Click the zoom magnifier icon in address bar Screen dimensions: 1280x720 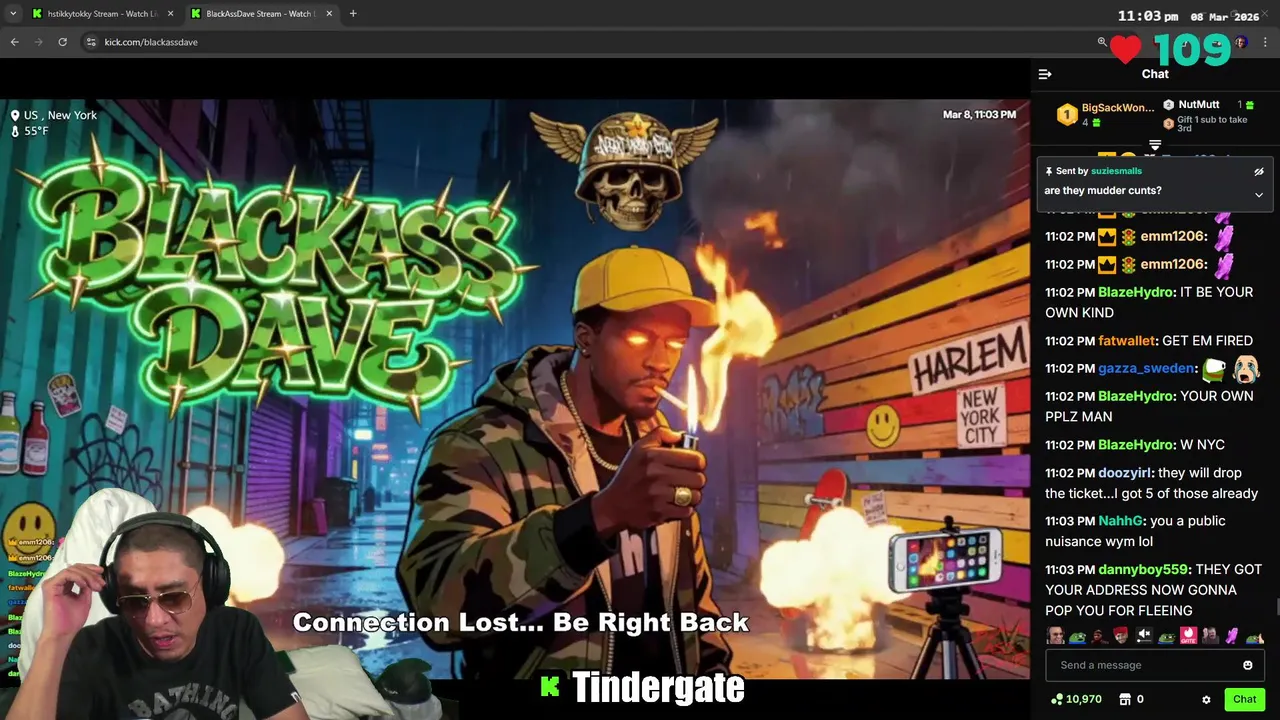(1102, 42)
